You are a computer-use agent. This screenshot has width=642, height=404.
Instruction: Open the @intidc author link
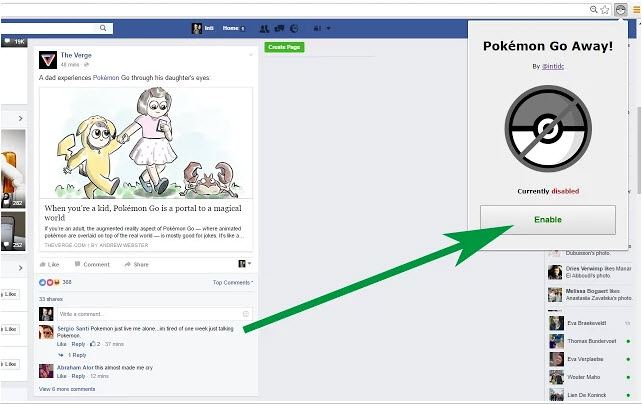pos(553,66)
